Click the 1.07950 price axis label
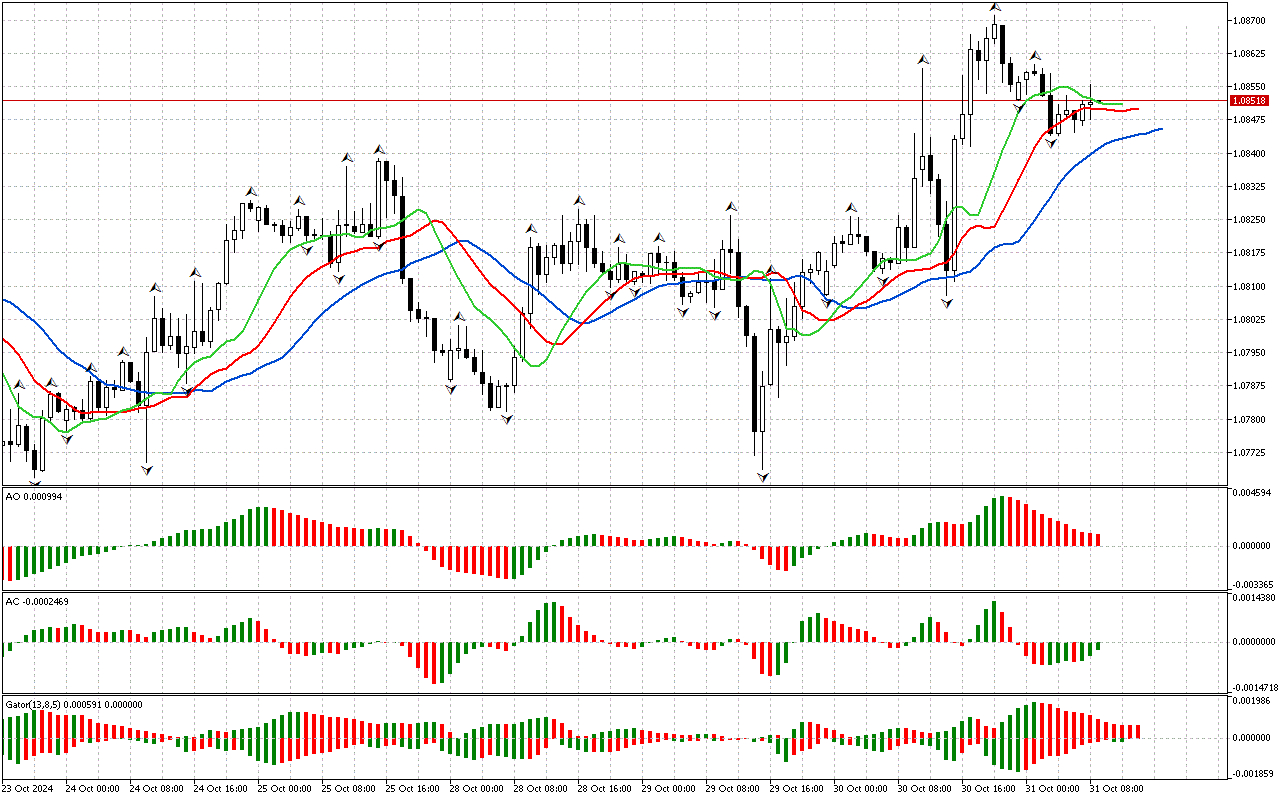 tap(1250, 353)
